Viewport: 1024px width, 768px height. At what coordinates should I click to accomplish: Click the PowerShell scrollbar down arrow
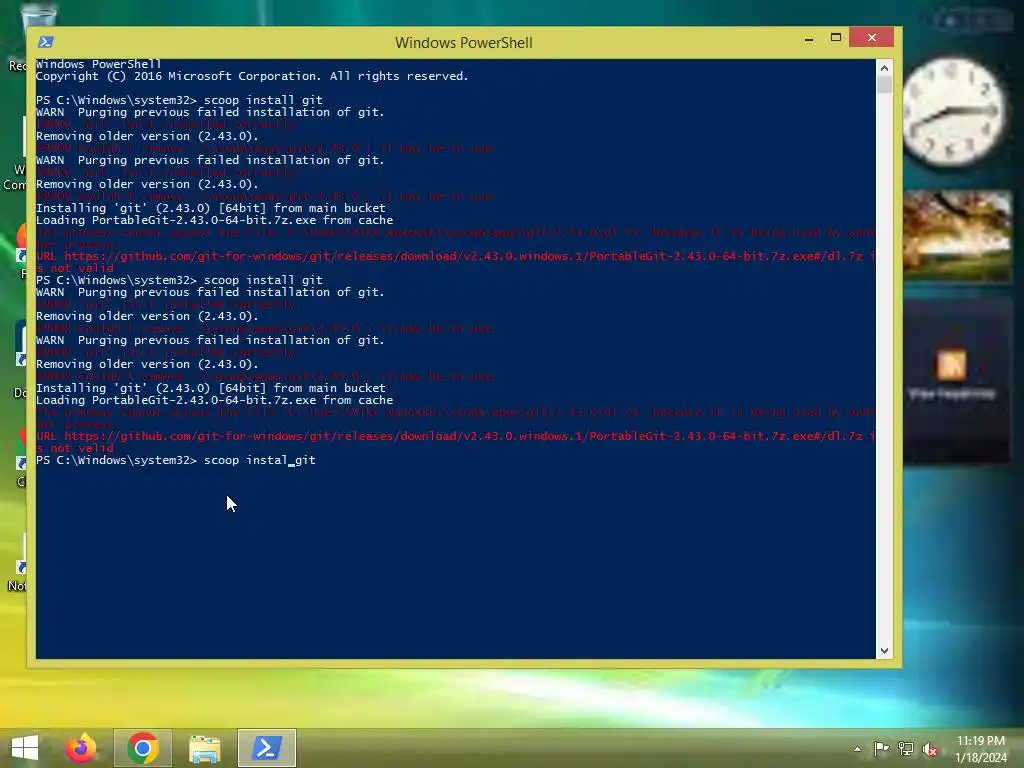coord(884,650)
